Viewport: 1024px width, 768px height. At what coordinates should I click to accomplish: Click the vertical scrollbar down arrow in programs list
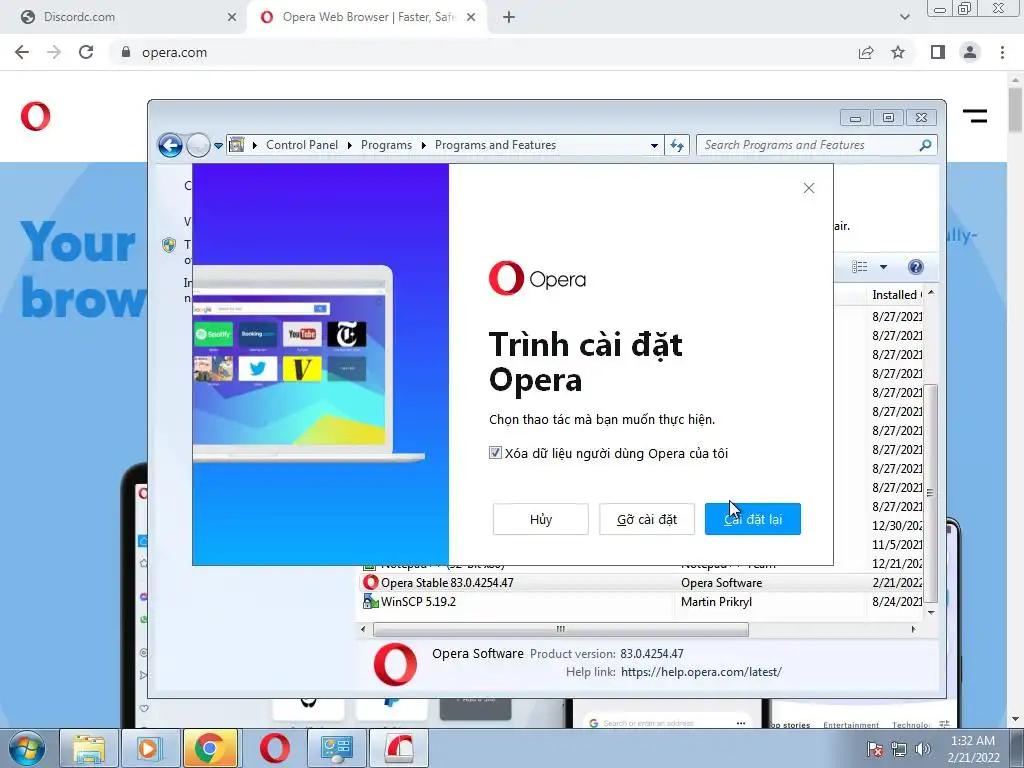pyautogui.click(x=931, y=613)
